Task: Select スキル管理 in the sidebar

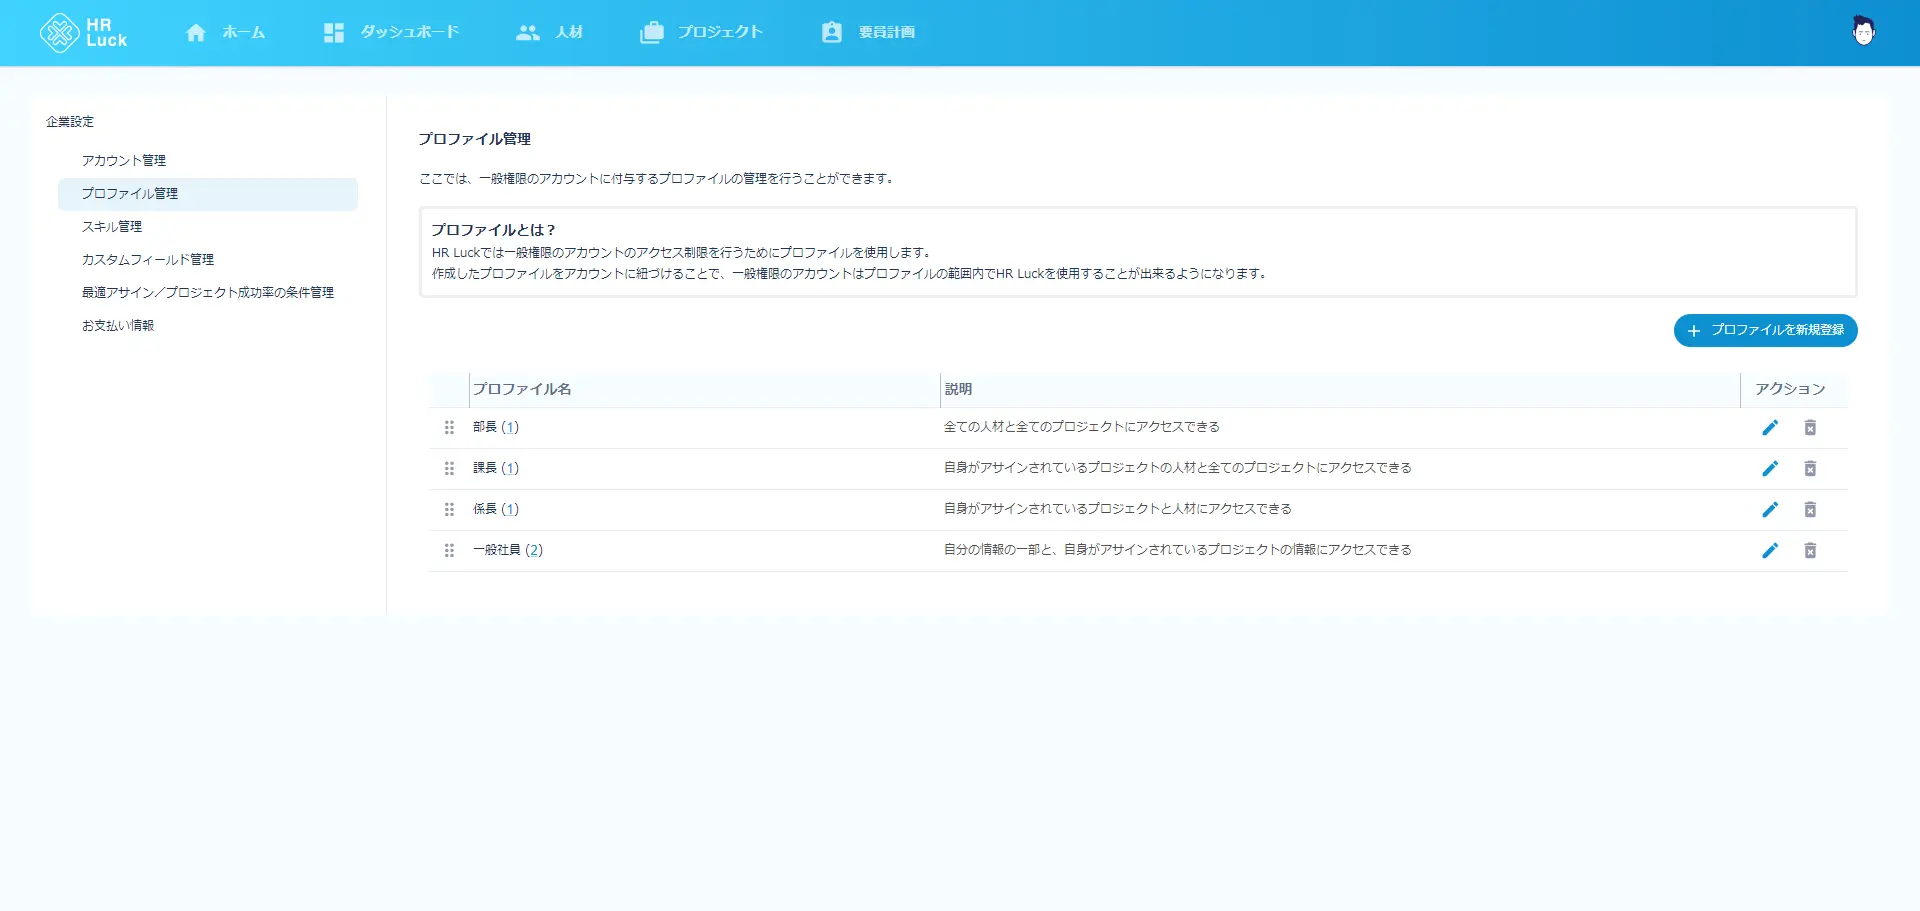Action: tap(112, 227)
